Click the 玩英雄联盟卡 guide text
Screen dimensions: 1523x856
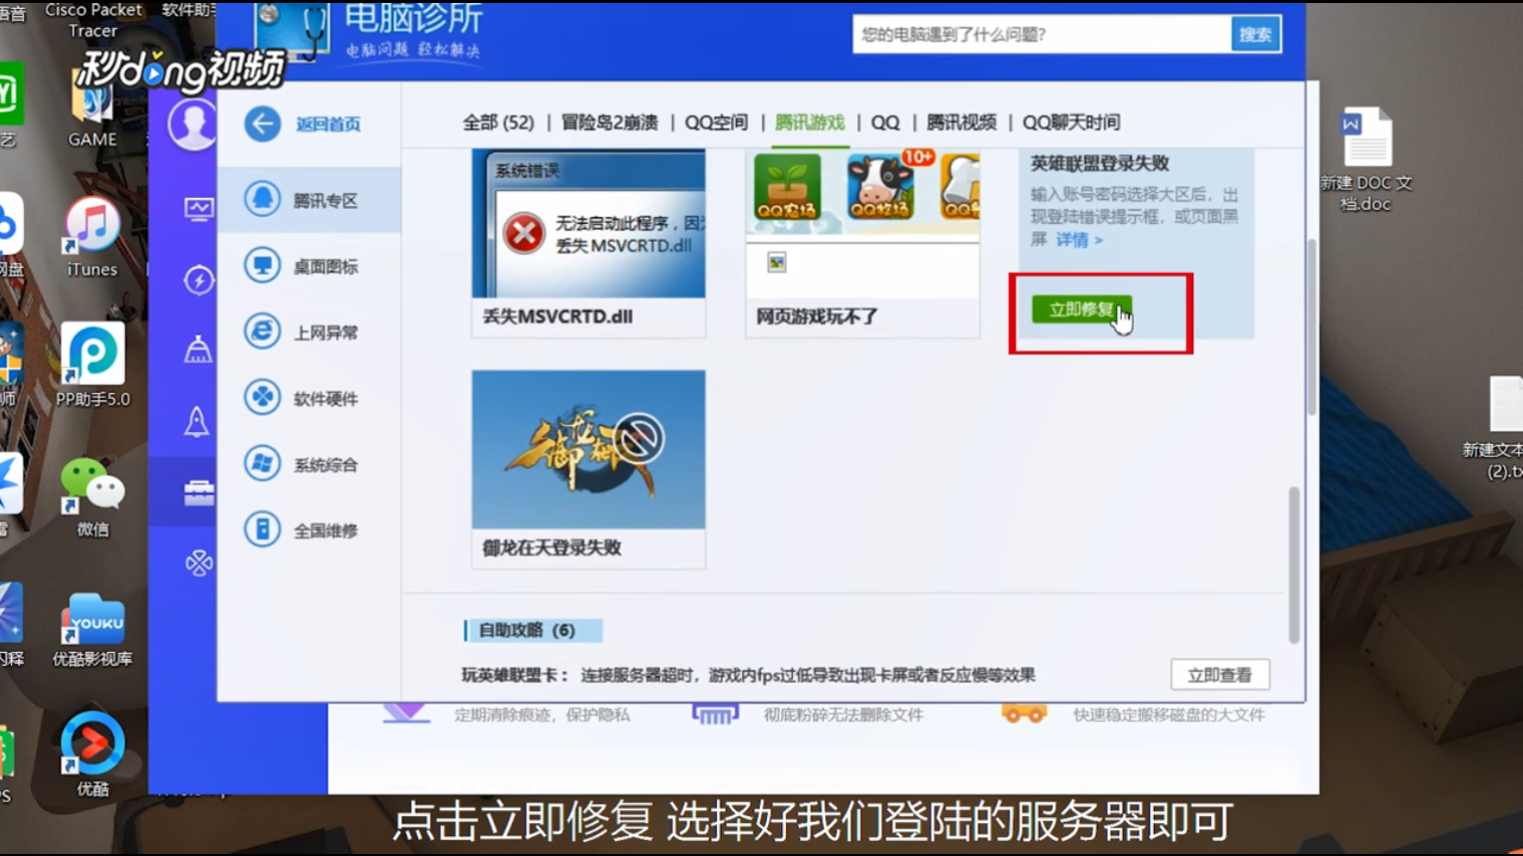748,675
